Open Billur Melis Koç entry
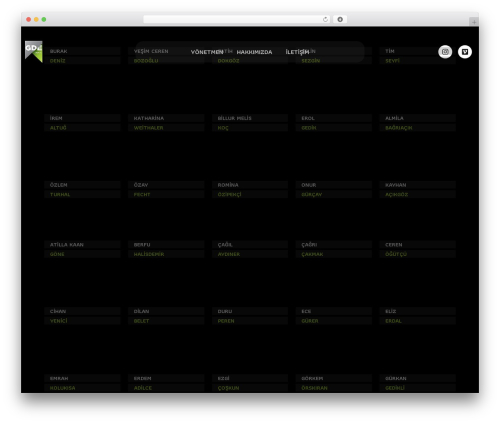 [x=250, y=123]
